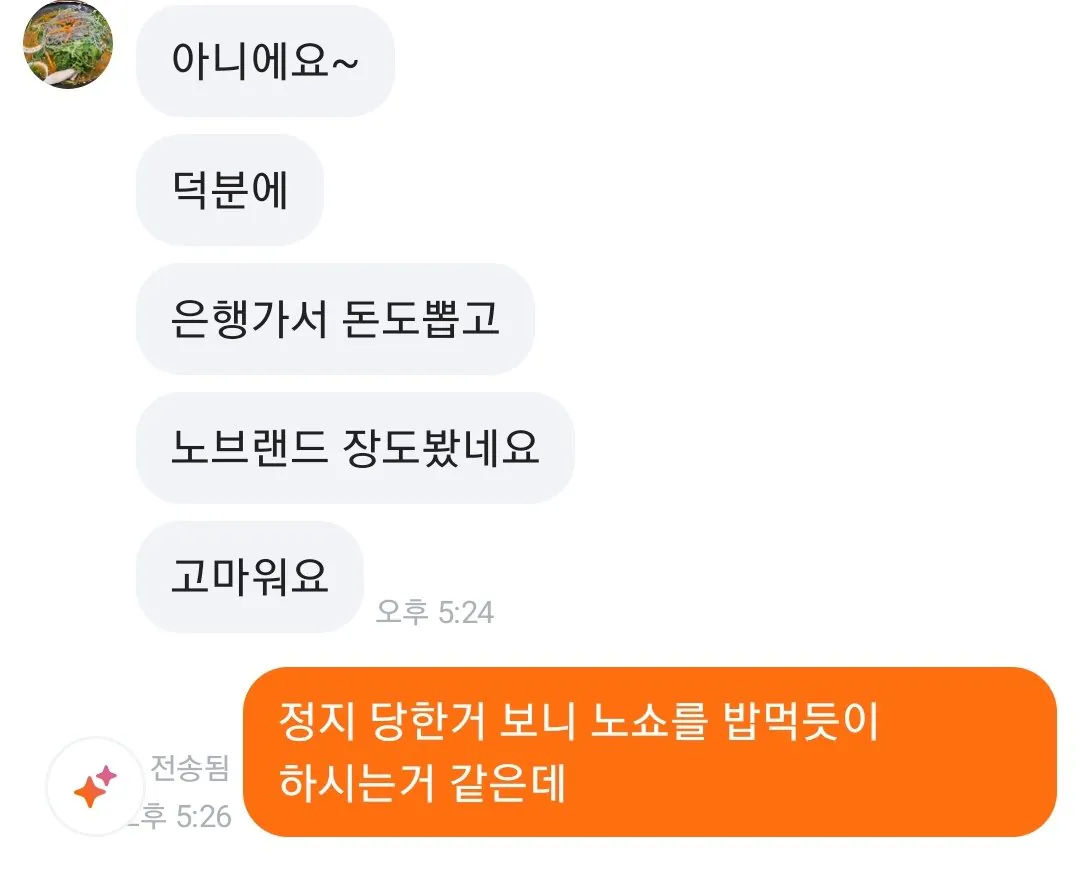Click the '오후 5:24' timestamp

(435, 612)
